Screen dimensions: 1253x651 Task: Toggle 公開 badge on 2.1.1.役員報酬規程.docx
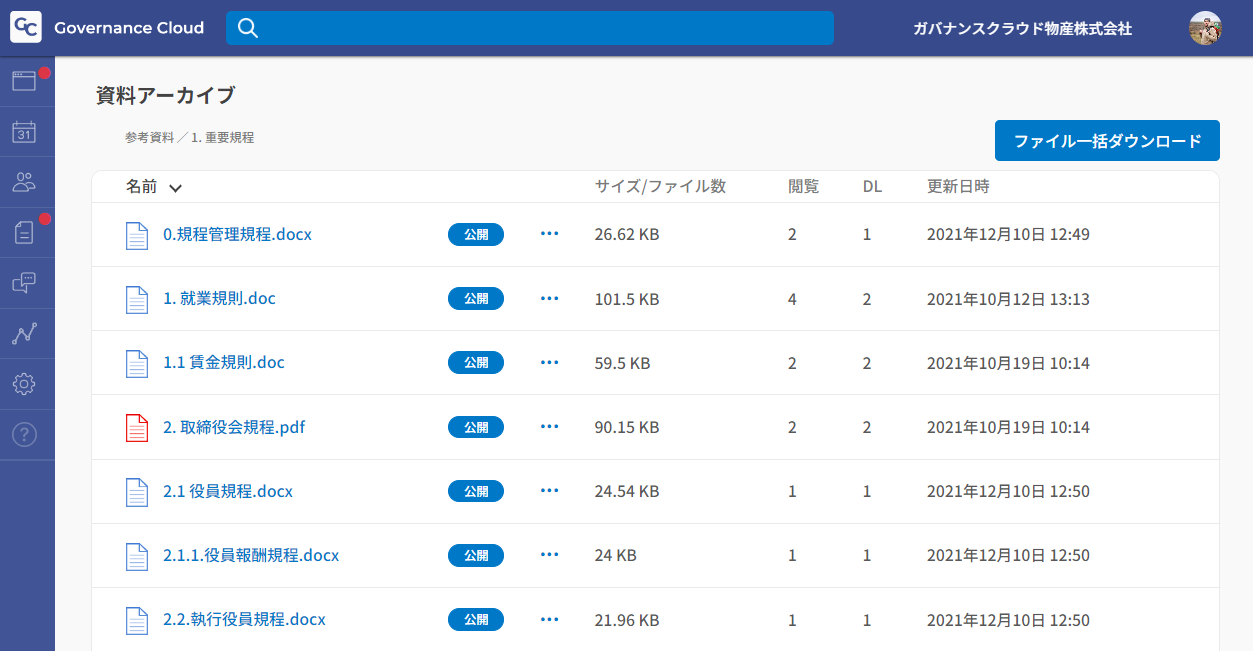476,554
